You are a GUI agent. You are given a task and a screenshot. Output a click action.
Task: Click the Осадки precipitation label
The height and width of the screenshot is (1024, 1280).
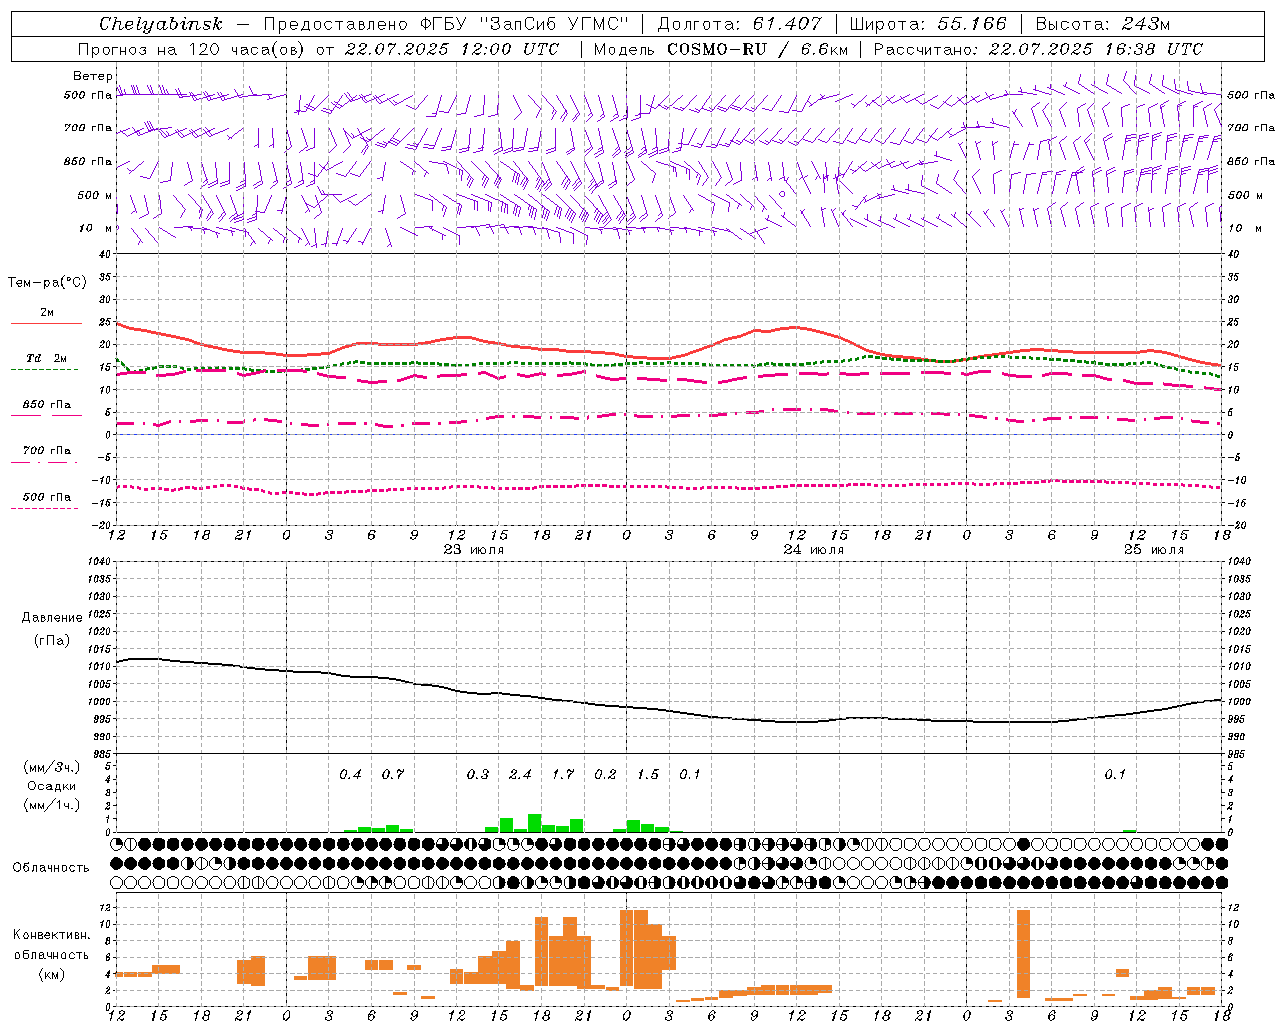coord(52,786)
